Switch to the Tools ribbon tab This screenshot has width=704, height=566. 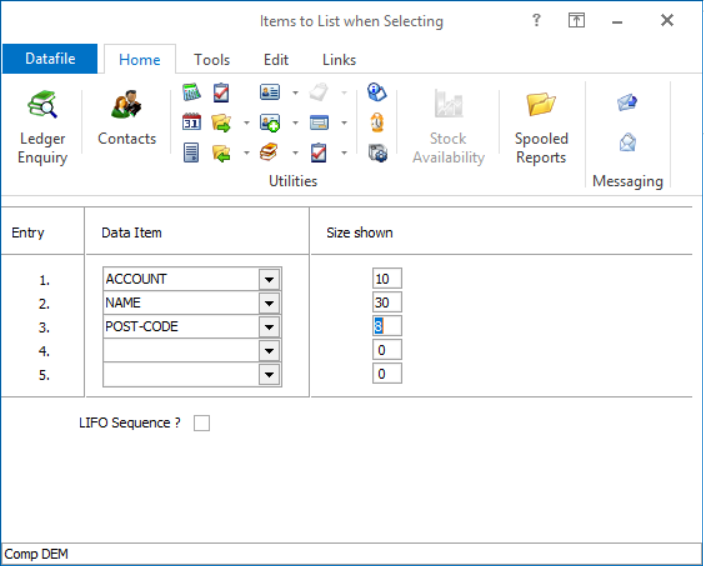pos(211,60)
